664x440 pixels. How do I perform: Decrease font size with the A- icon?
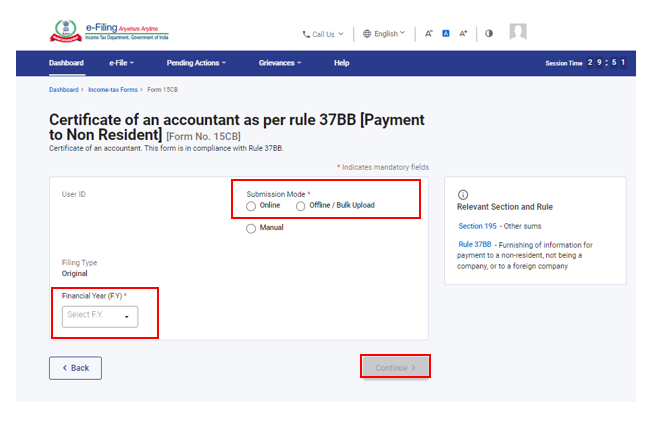tap(429, 33)
